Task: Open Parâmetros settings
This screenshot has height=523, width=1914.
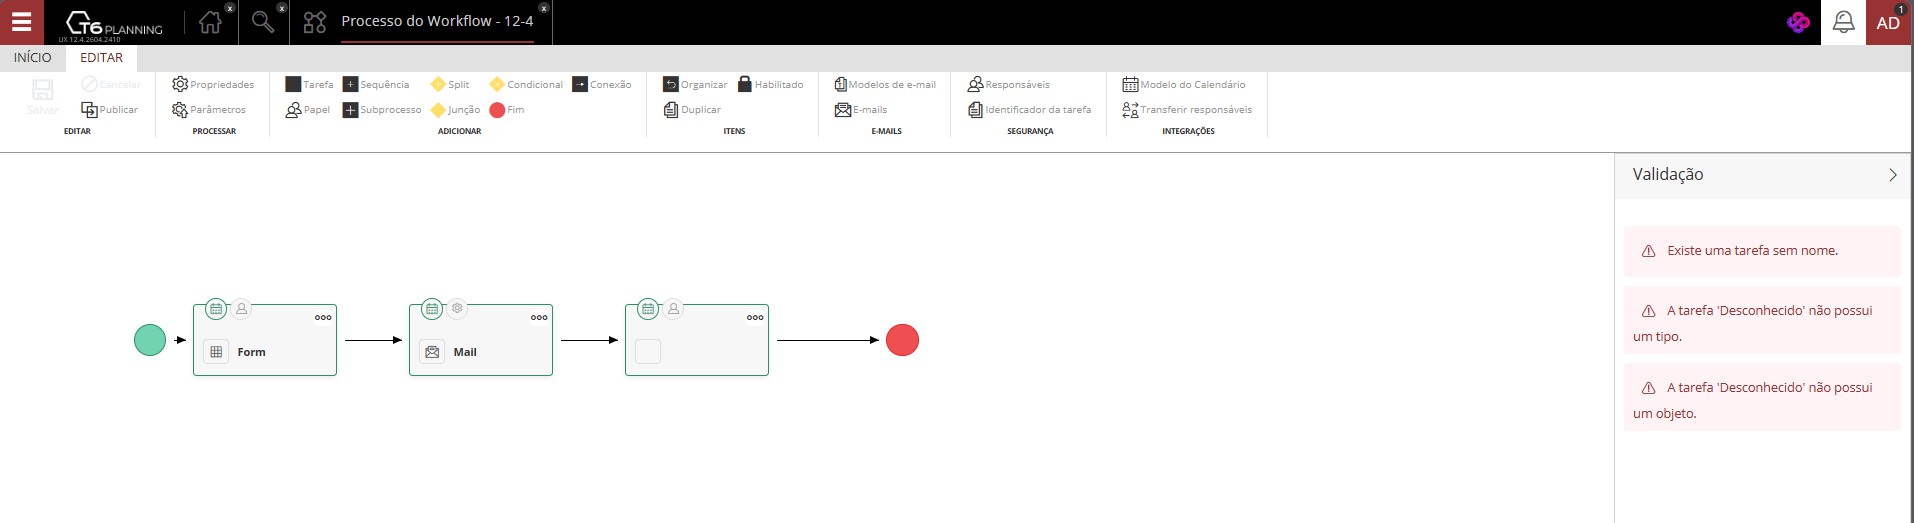Action: click(209, 110)
